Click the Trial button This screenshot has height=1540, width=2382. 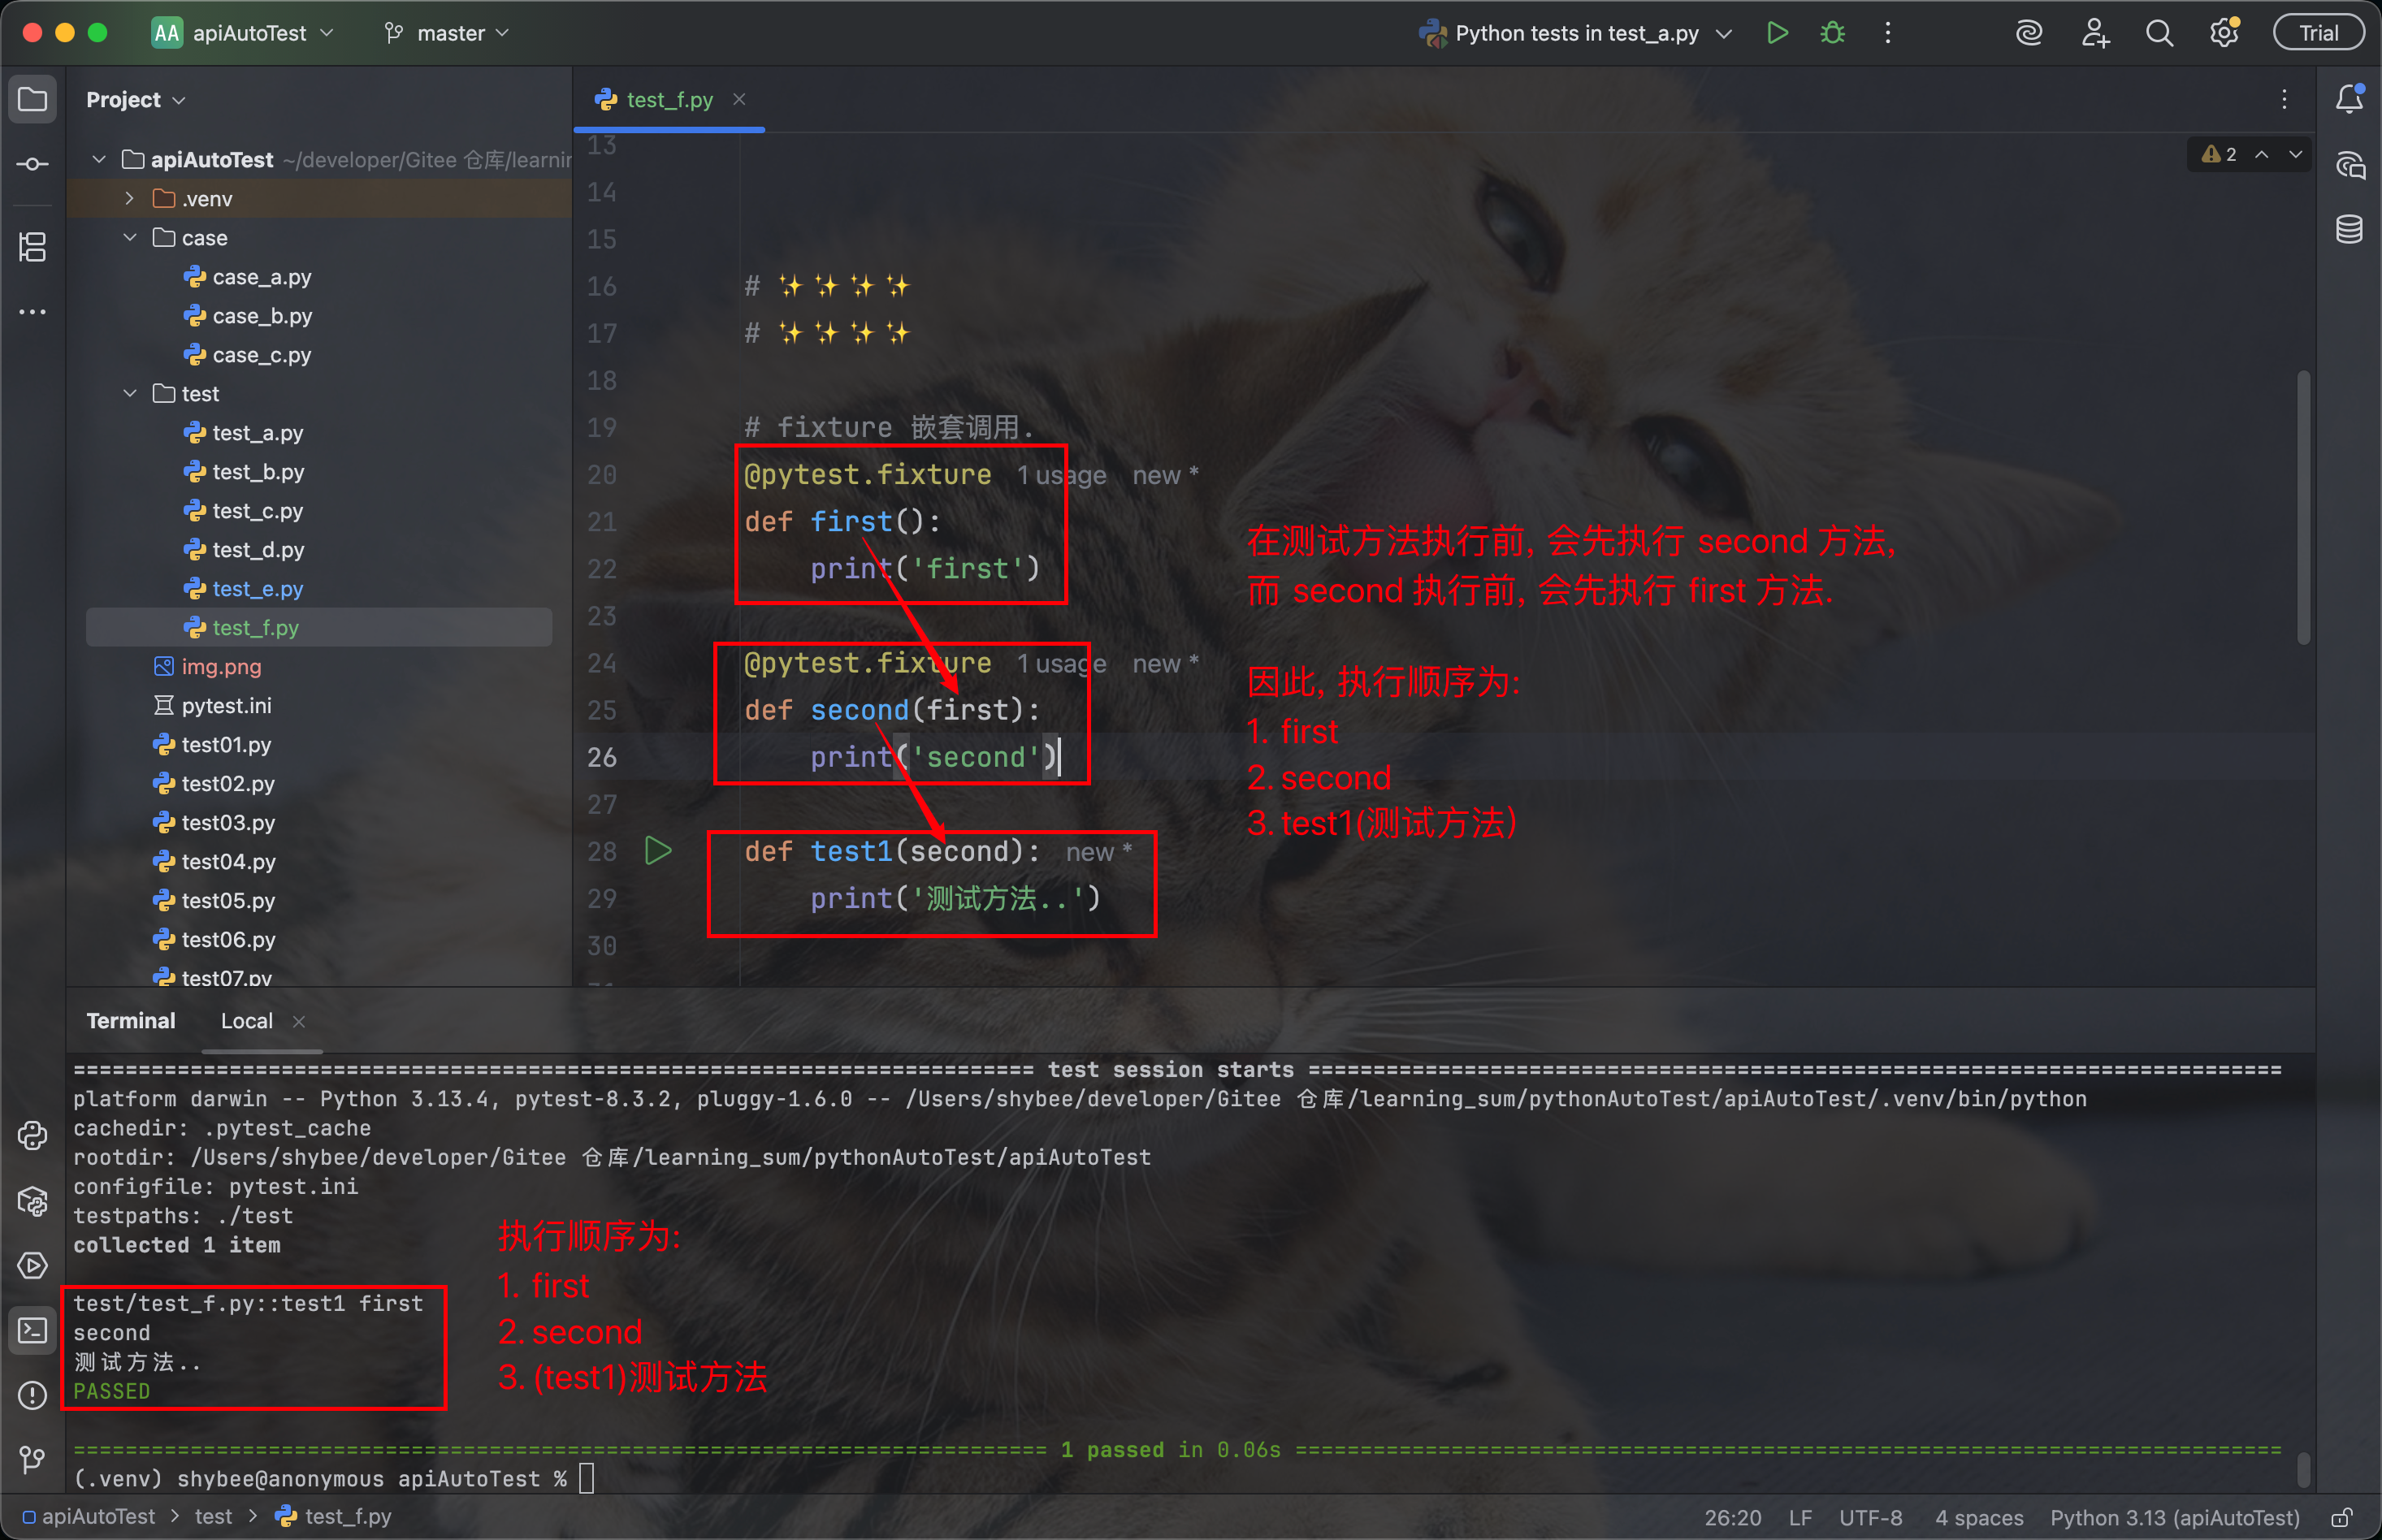coord(2318,33)
